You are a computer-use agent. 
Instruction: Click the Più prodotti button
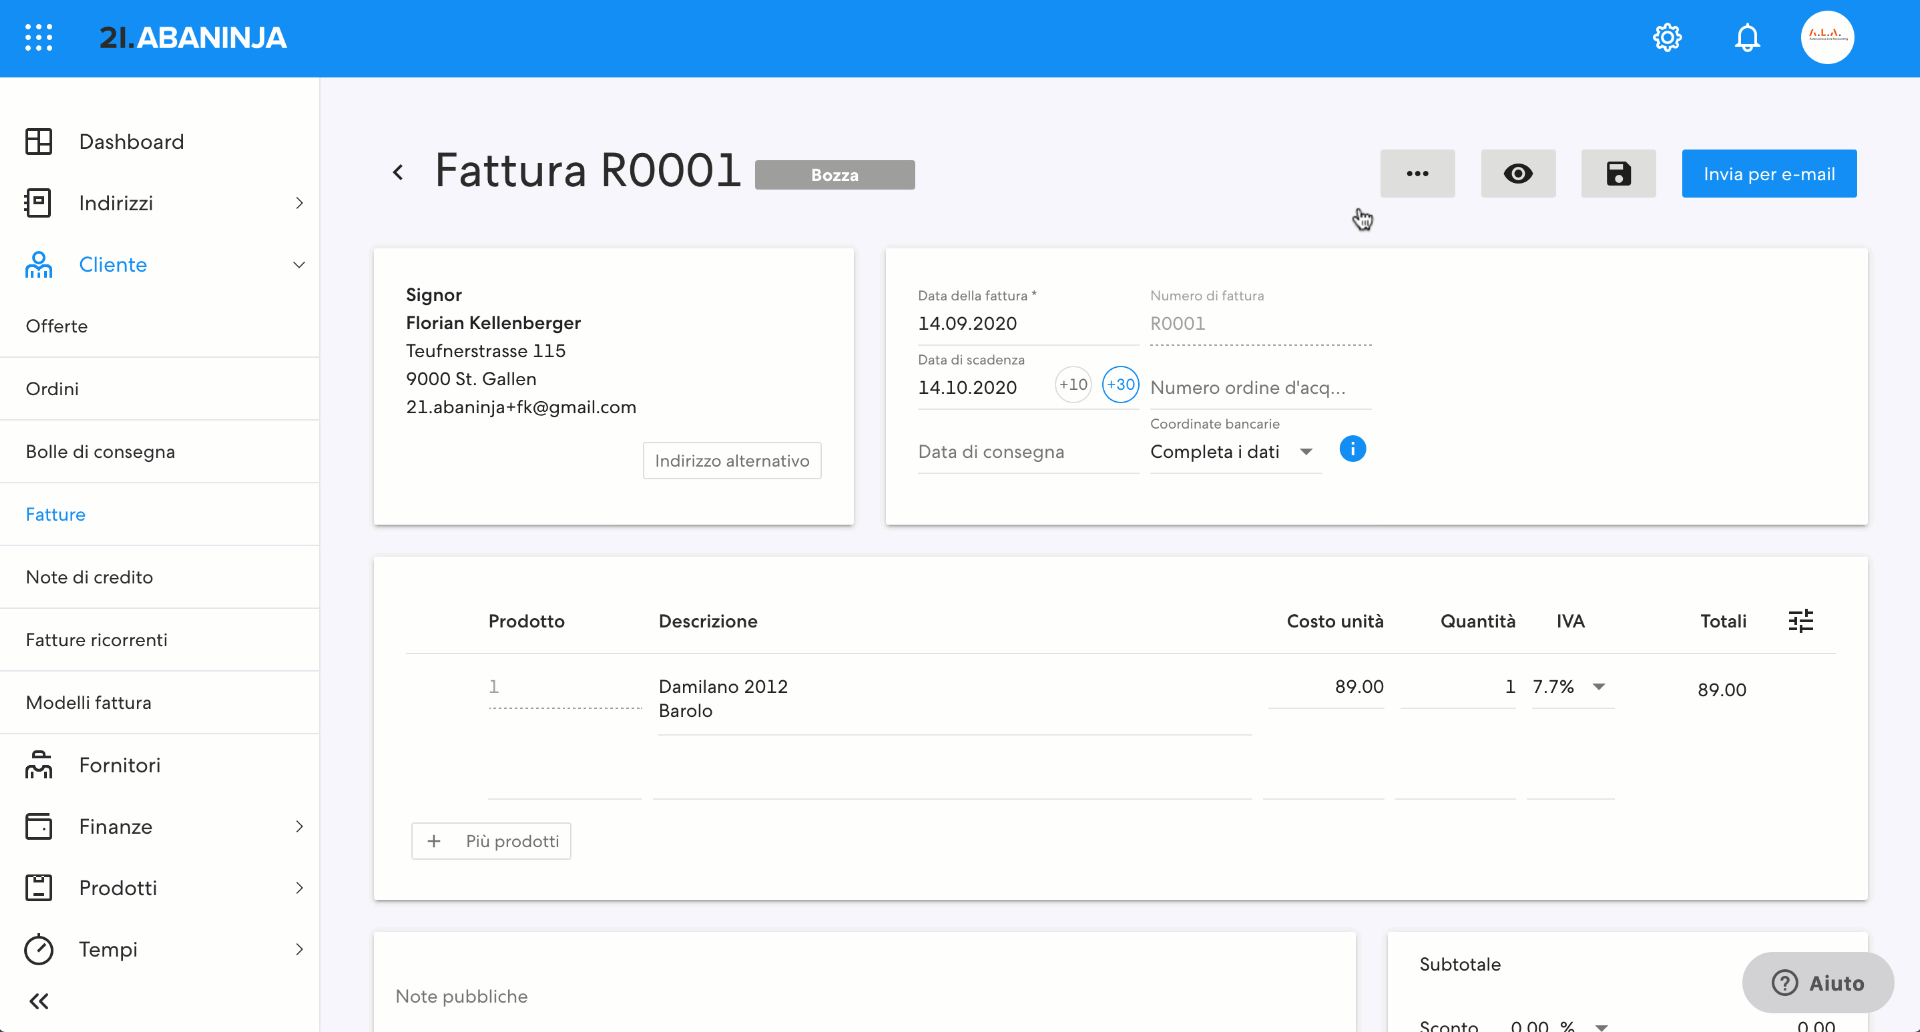point(491,841)
